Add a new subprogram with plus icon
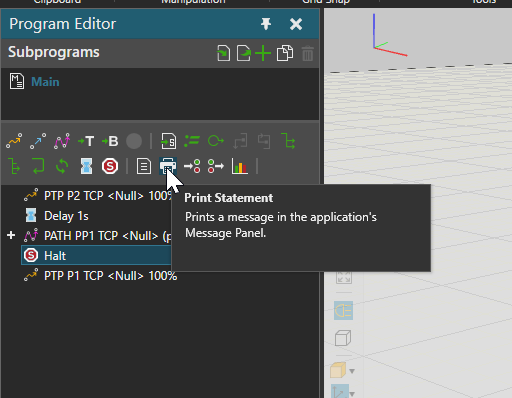Screen dimensions: 512x398 coord(263,53)
